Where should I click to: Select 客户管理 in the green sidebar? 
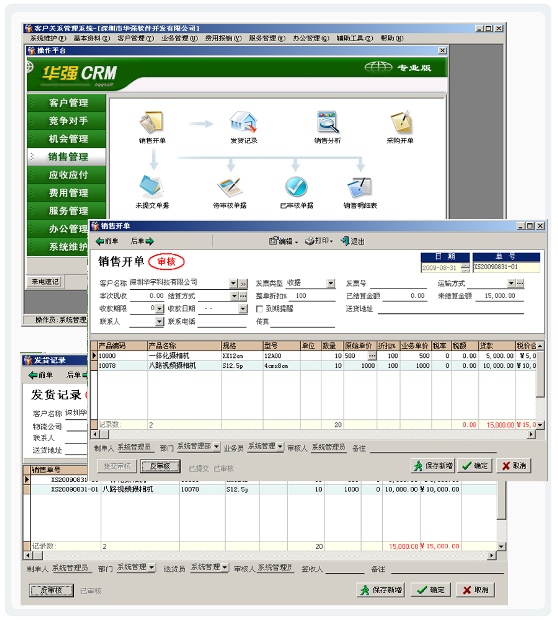click(66, 103)
